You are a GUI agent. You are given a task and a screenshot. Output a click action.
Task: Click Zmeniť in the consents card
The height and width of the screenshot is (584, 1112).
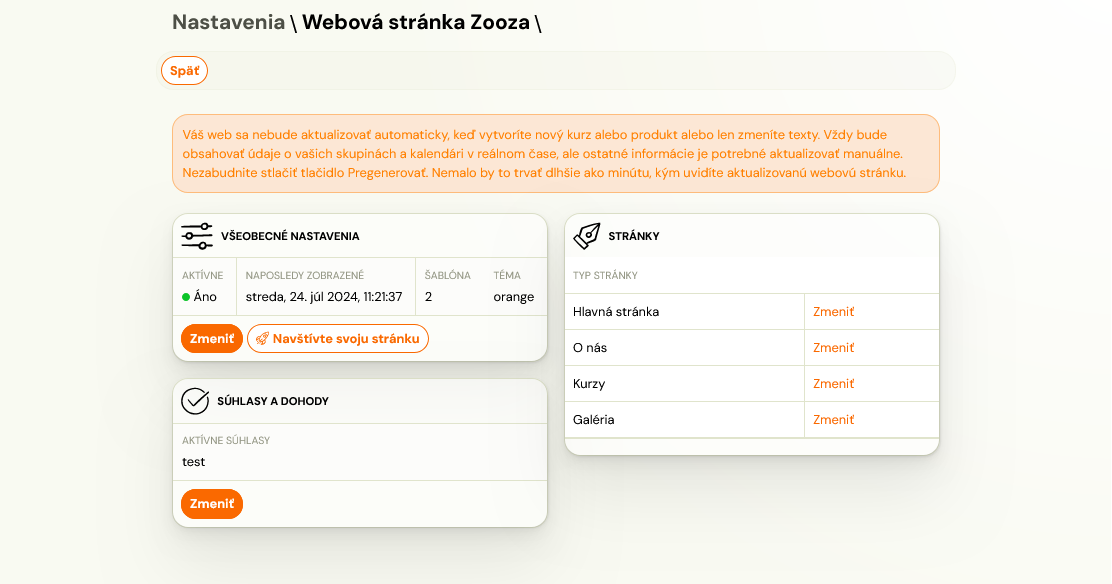[211, 504]
